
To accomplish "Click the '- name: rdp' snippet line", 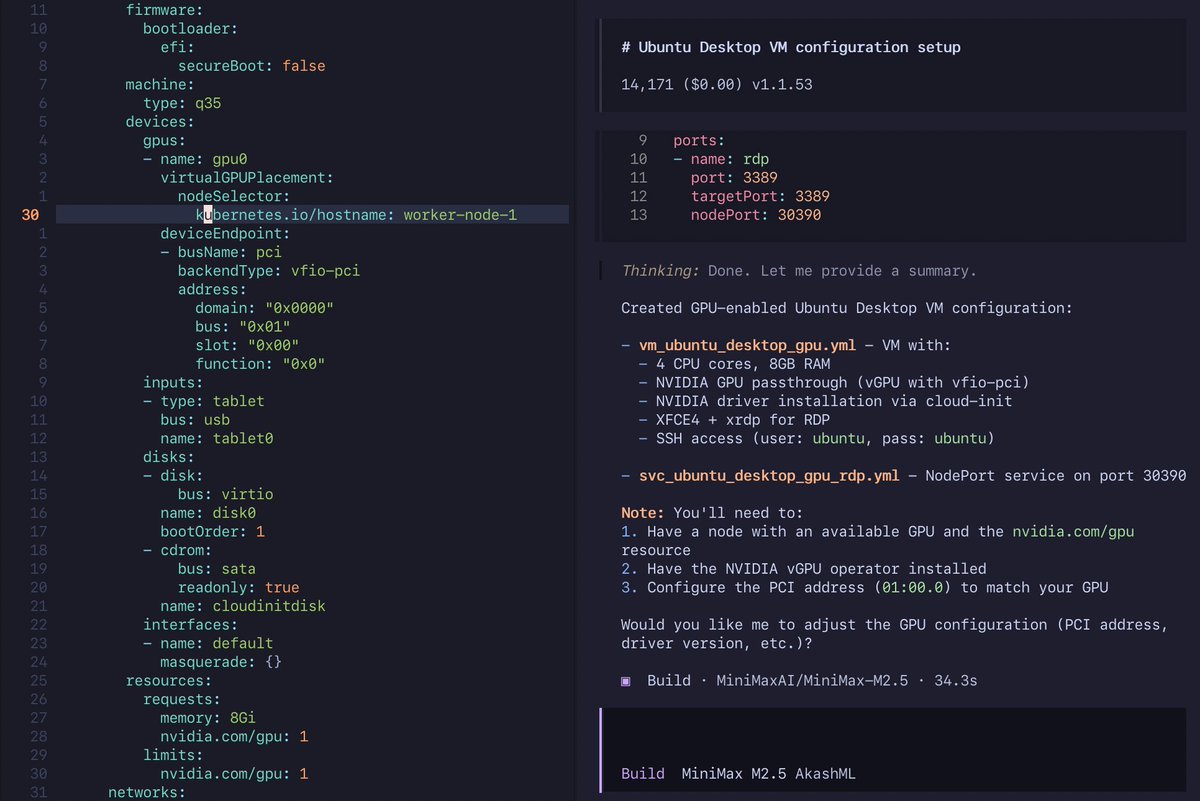I will [x=721, y=158].
